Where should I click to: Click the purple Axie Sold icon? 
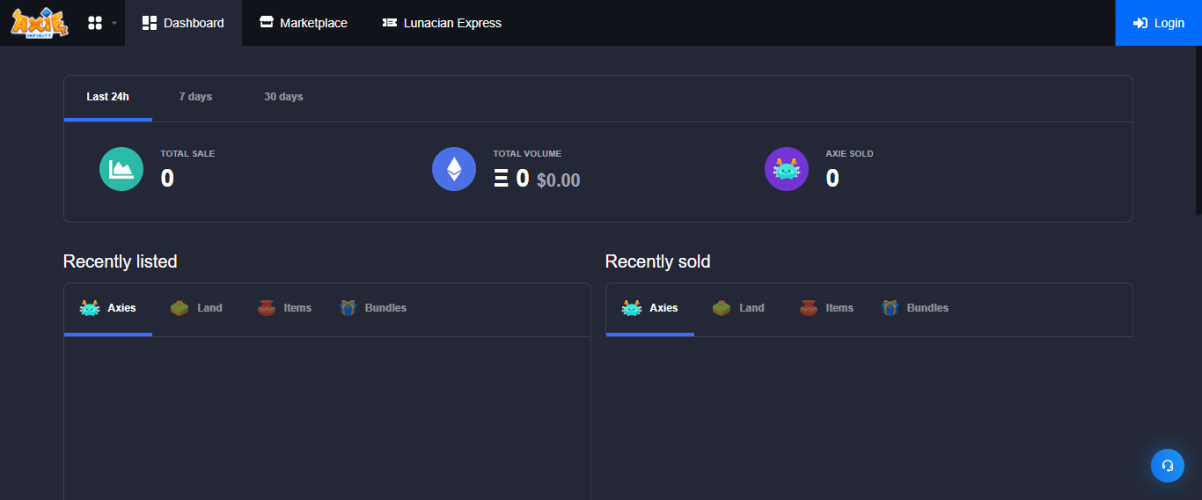pyautogui.click(x=787, y=169)
